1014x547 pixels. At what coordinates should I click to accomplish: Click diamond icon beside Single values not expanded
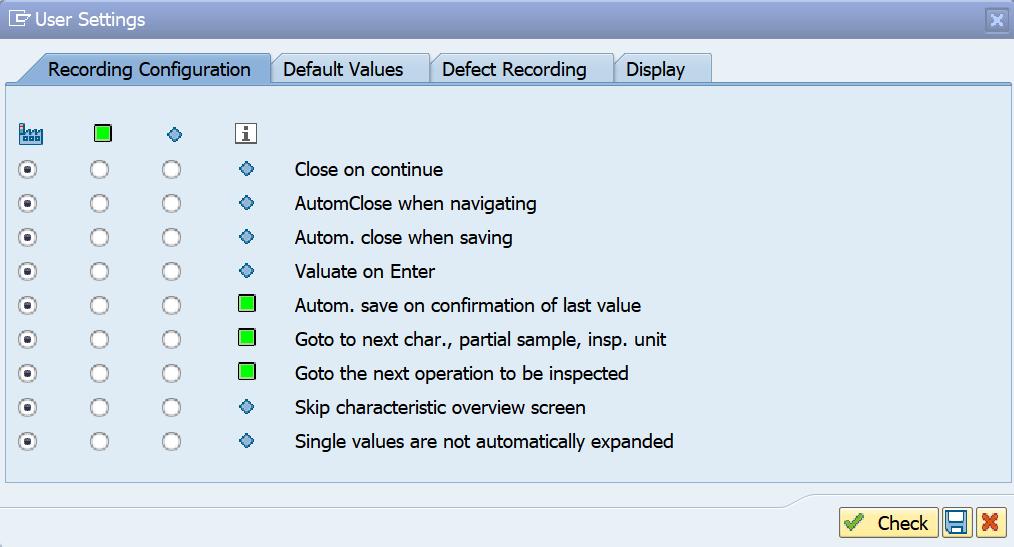246,441
